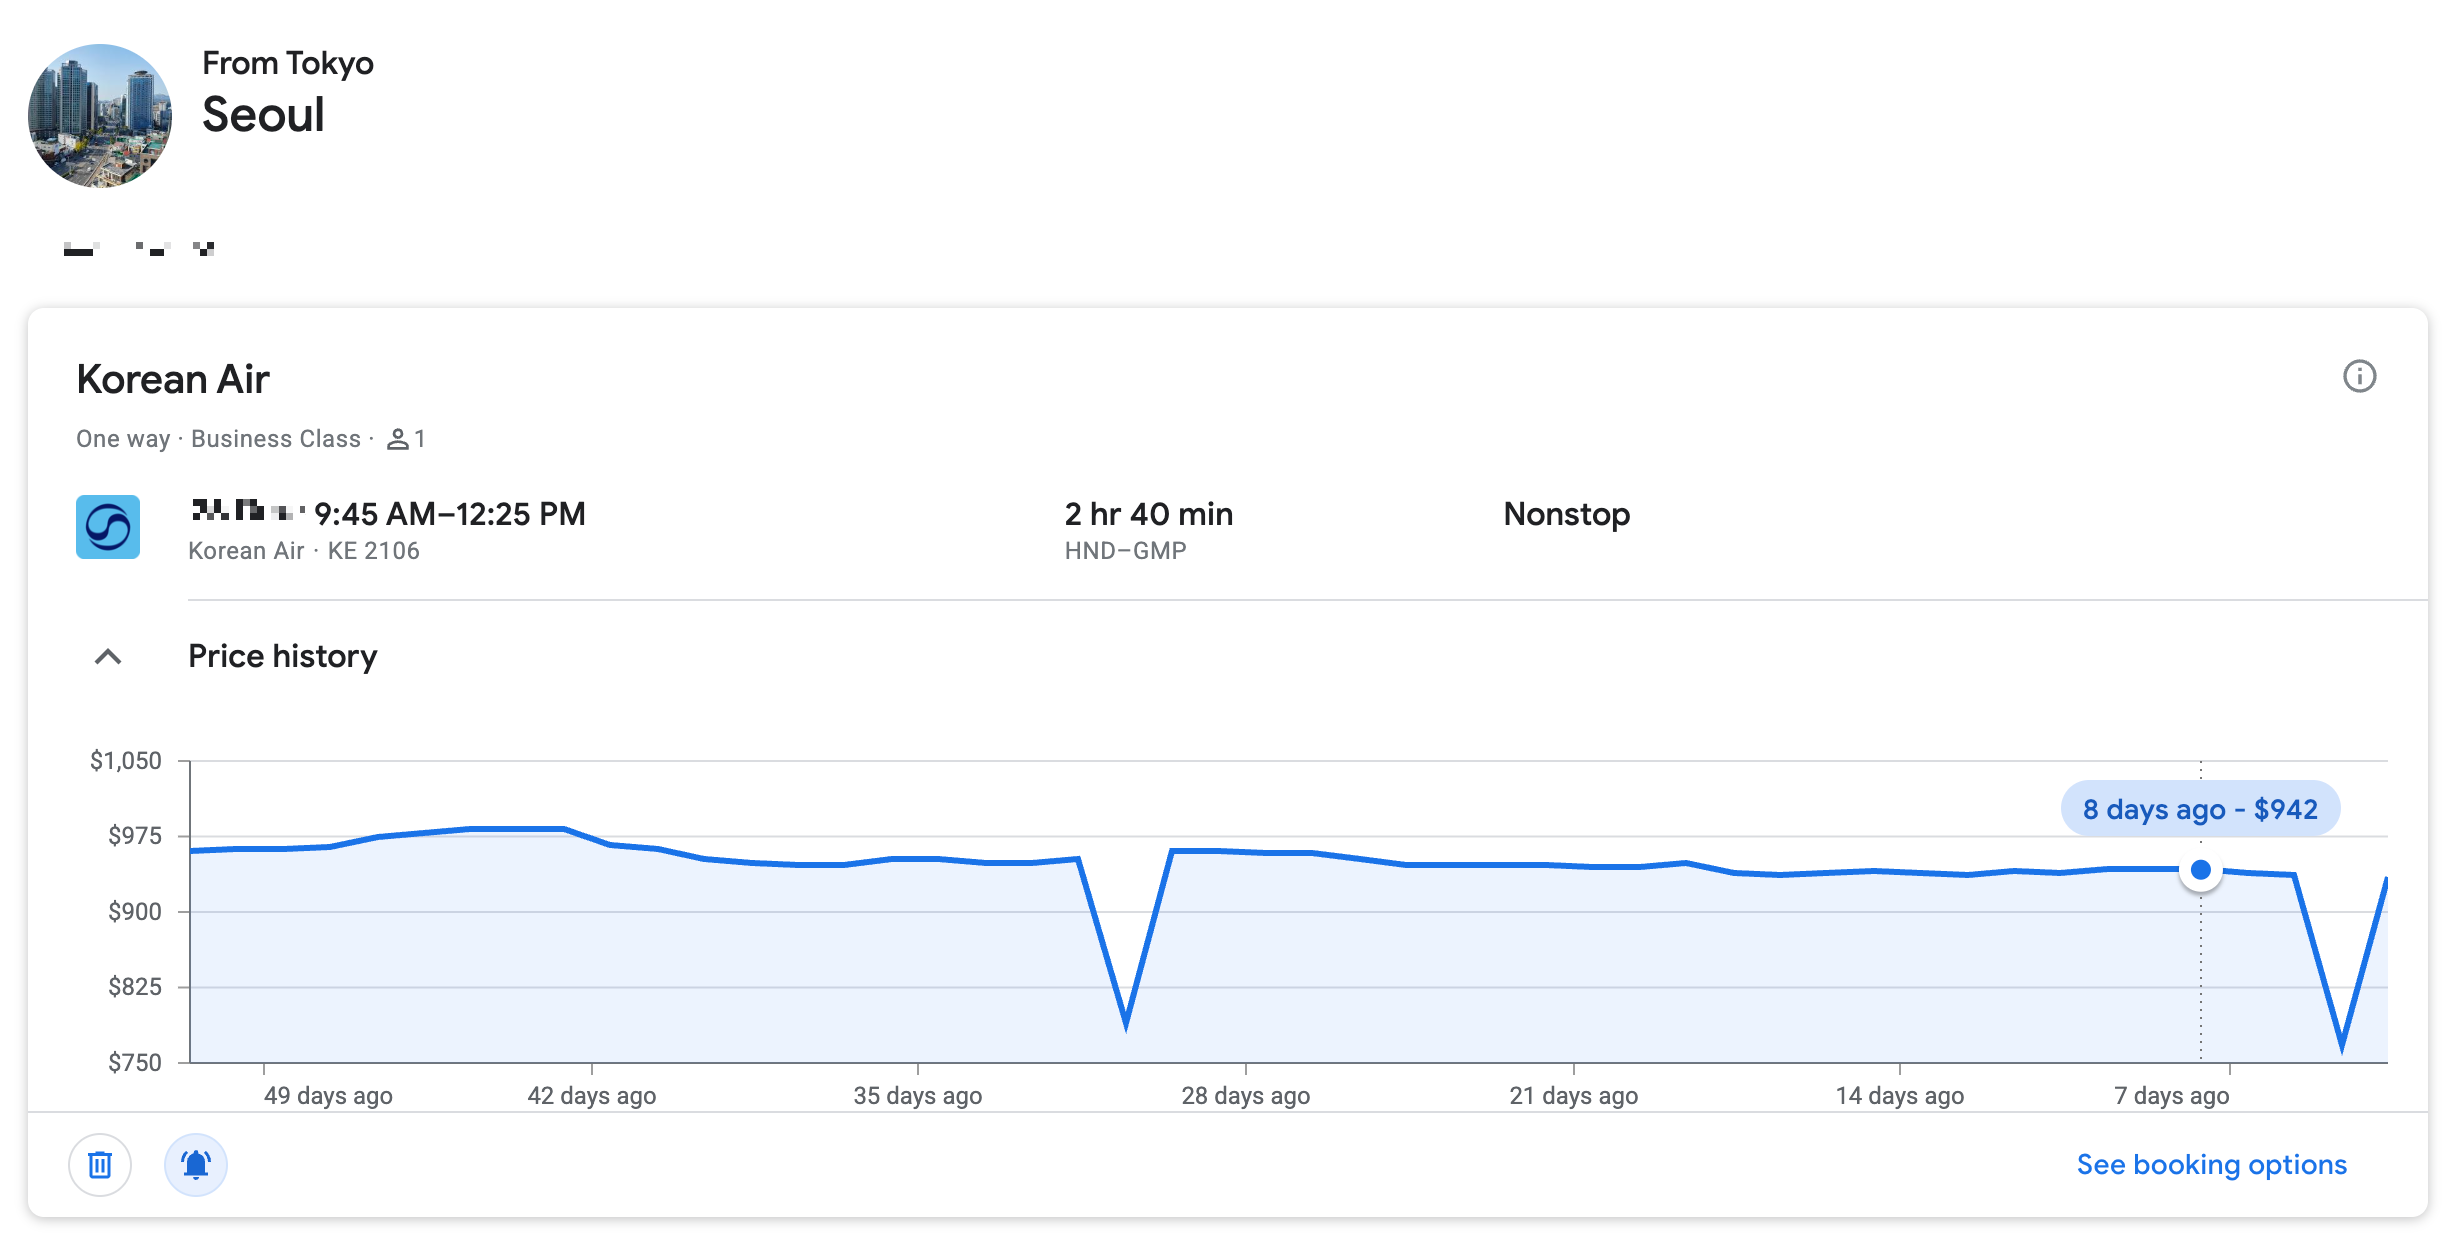The image size is (2454, 1256).
Task: Click the info icon on the Korean Air card
Action: 2358,377
